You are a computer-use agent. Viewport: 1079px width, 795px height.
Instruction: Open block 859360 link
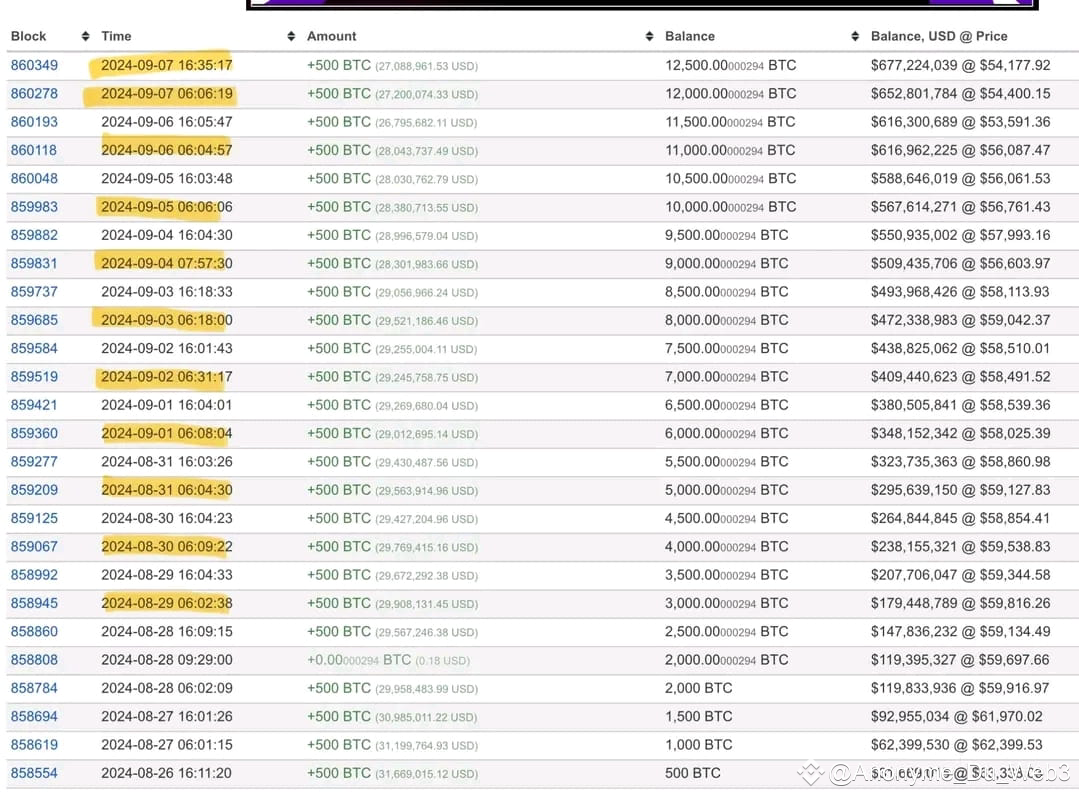[34, 434]
